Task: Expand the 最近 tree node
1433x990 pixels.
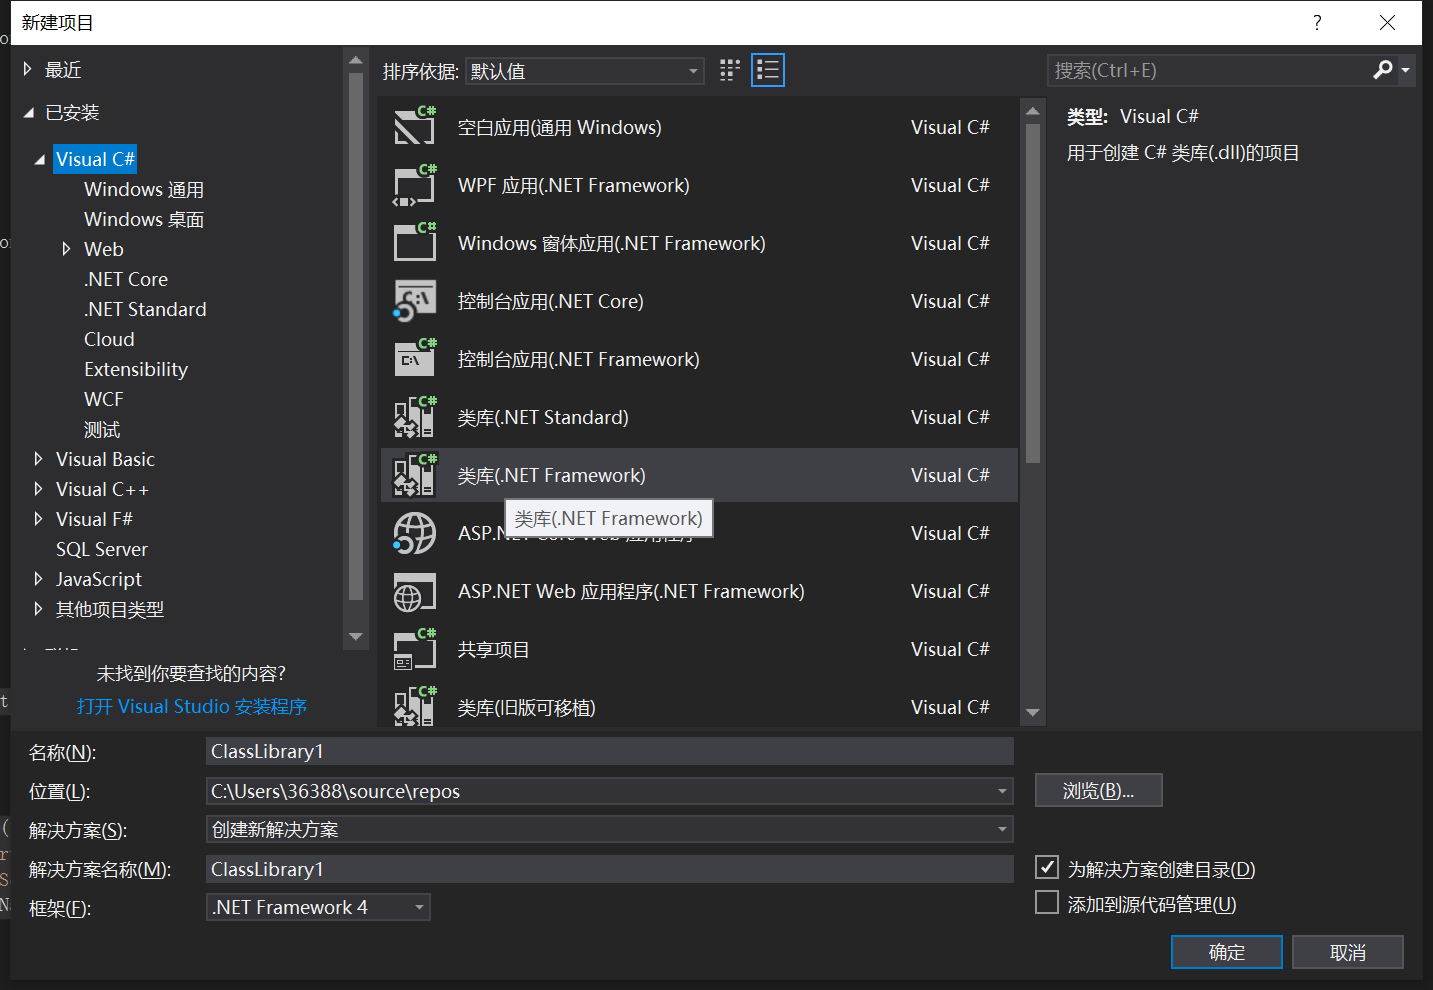Action: coord(28,69)
